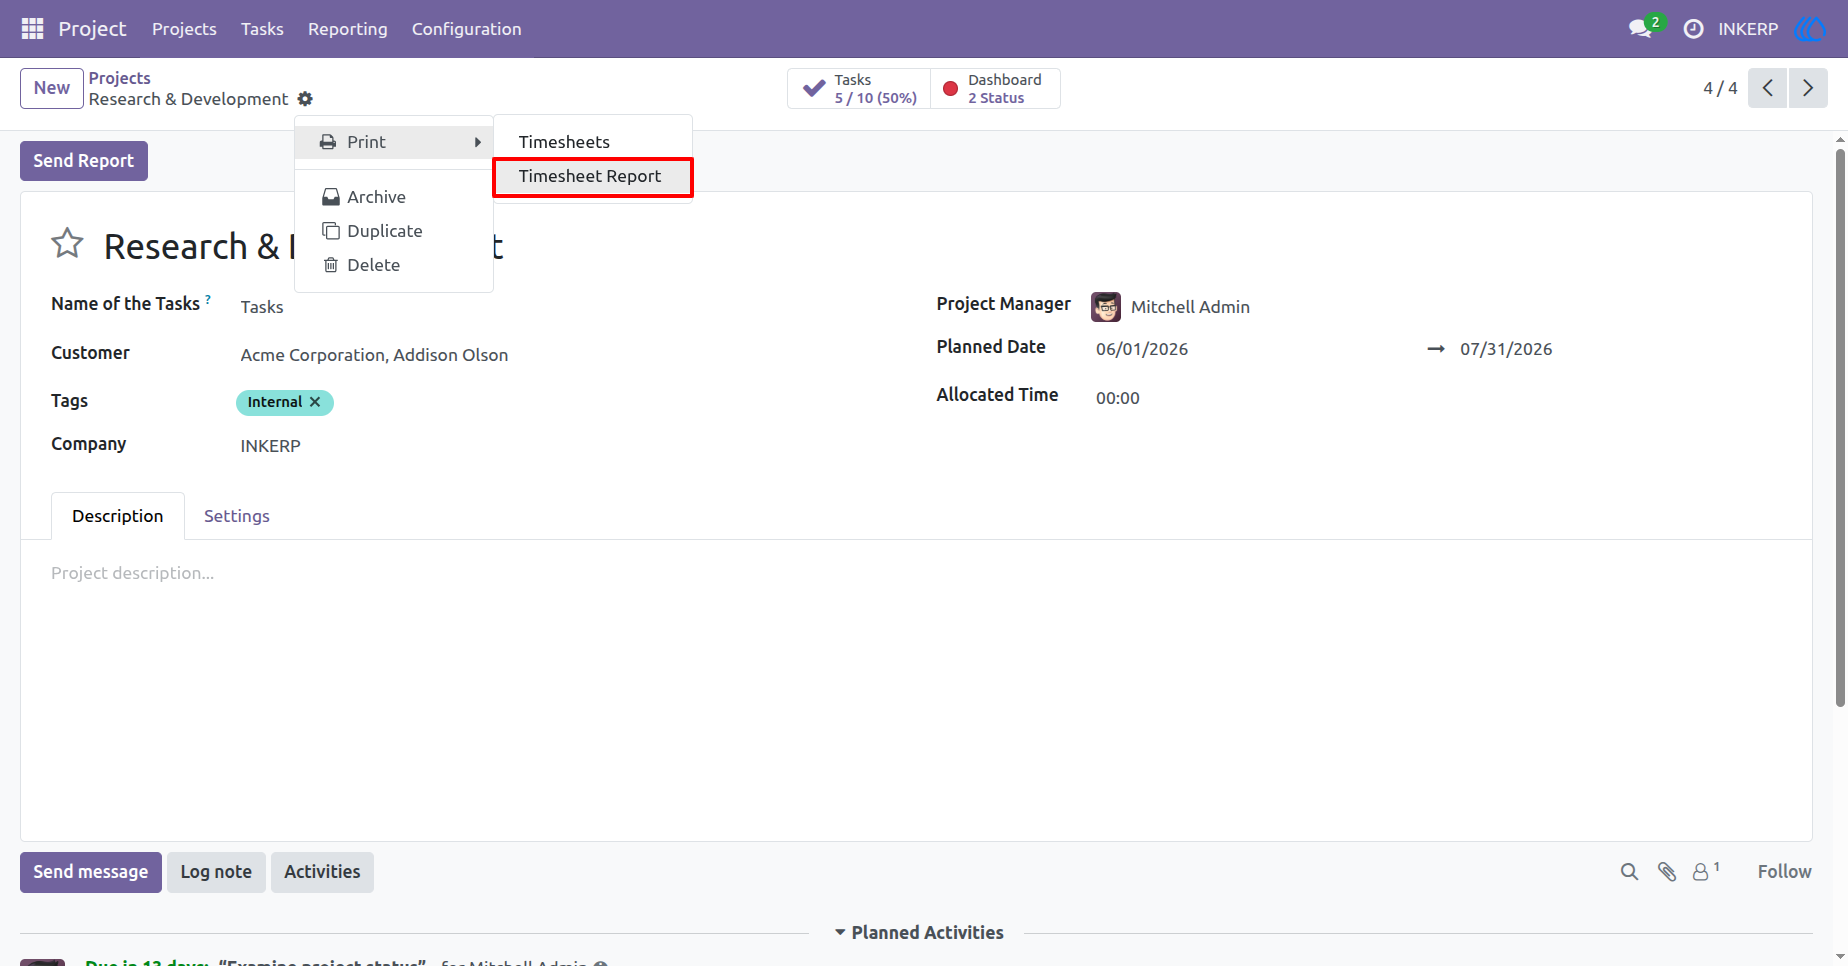Open the activities clock icon
The image size is (1848, 966).
coord(1693,29)
